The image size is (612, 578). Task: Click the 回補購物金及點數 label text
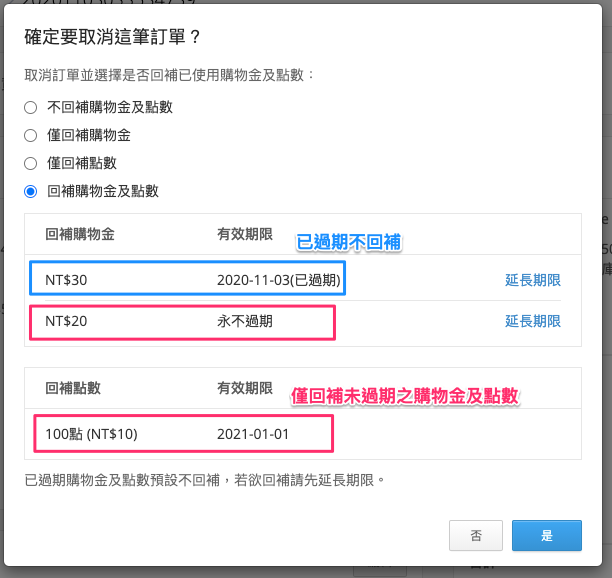point(103,192)
